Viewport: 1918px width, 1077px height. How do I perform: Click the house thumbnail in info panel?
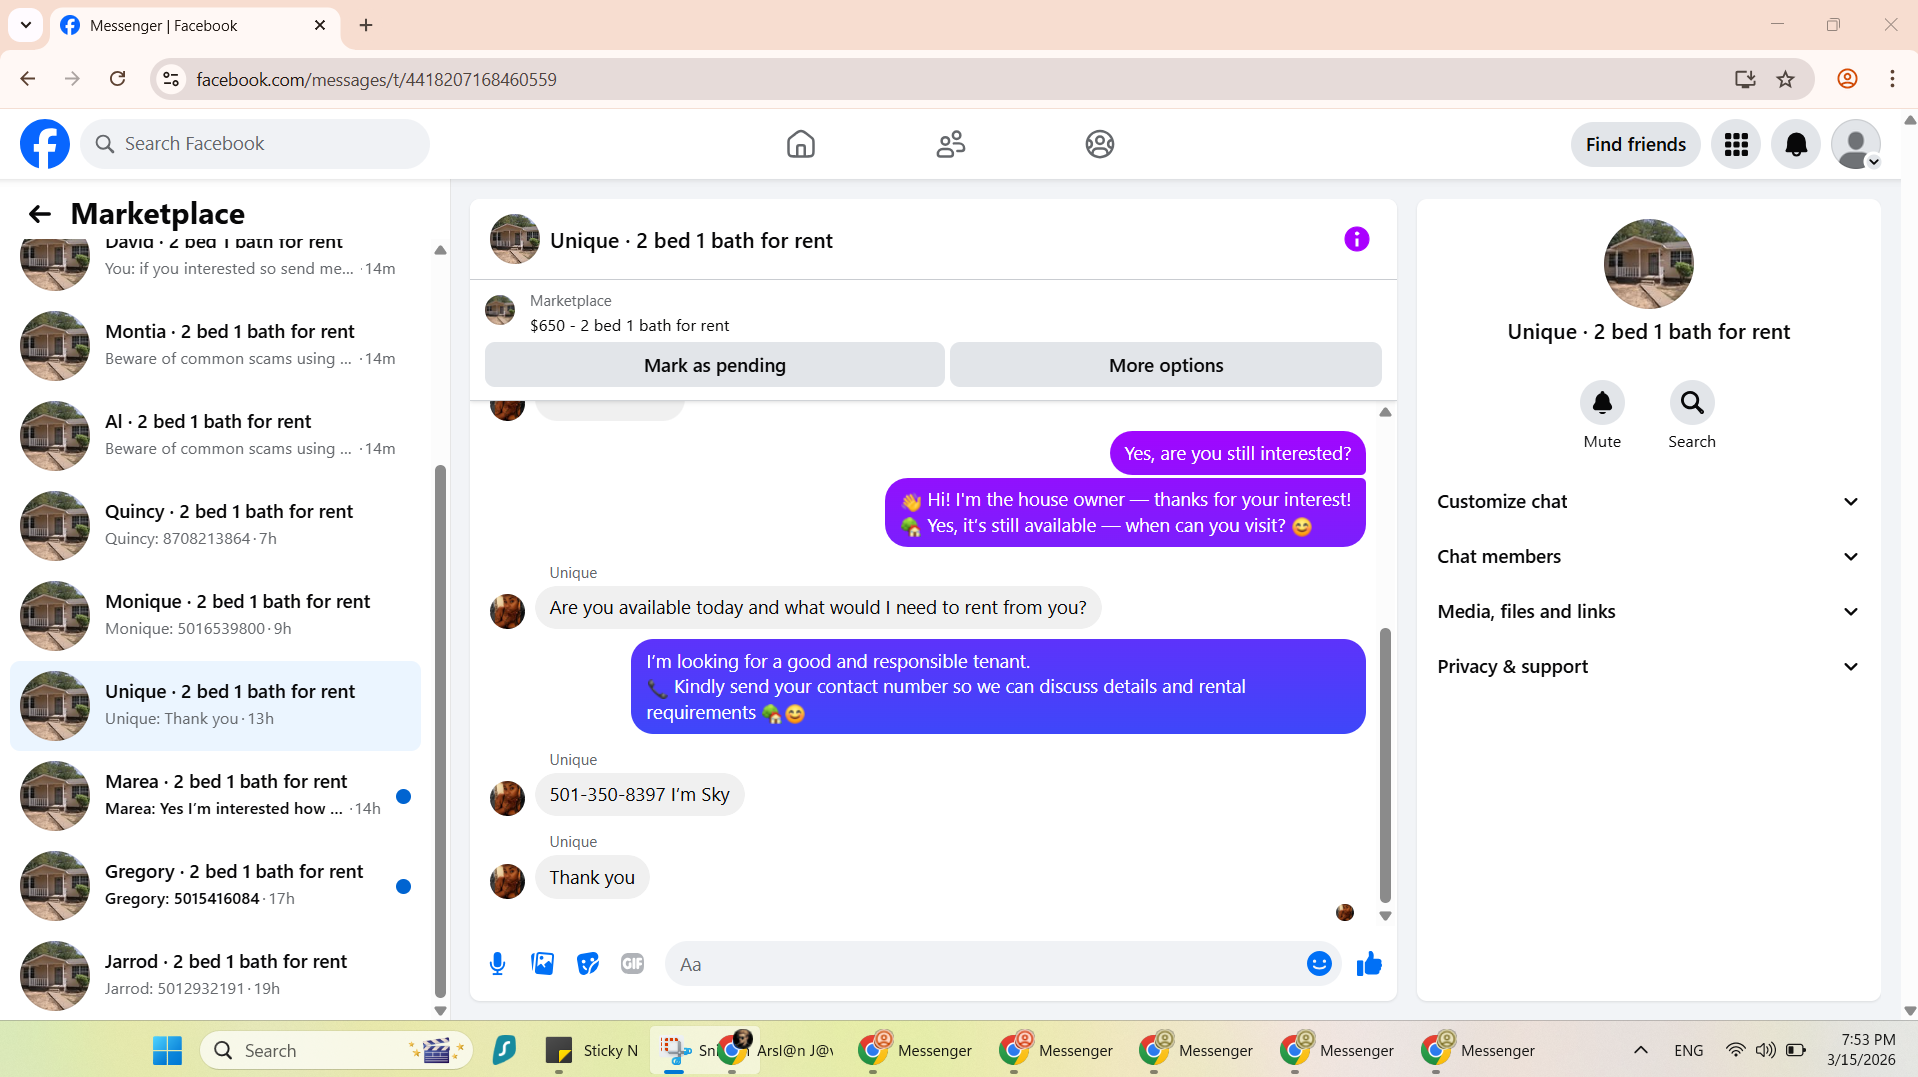(1648, 264)
